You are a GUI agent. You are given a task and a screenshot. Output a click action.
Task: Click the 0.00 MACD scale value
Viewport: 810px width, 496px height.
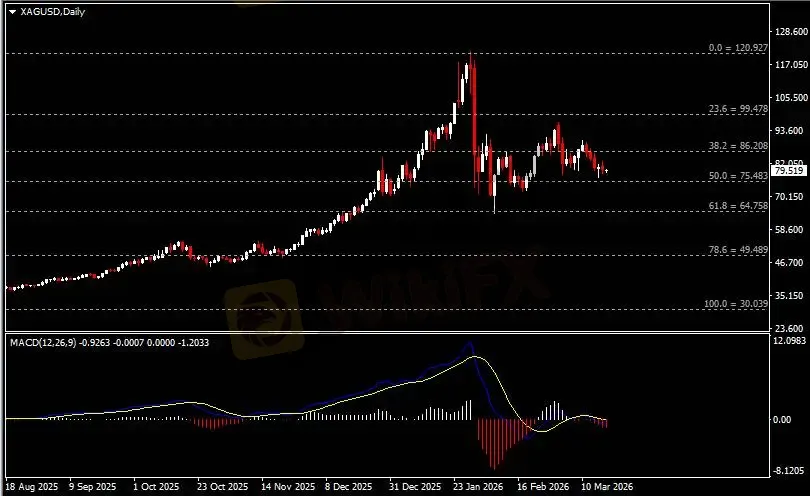tap(783, 420)
